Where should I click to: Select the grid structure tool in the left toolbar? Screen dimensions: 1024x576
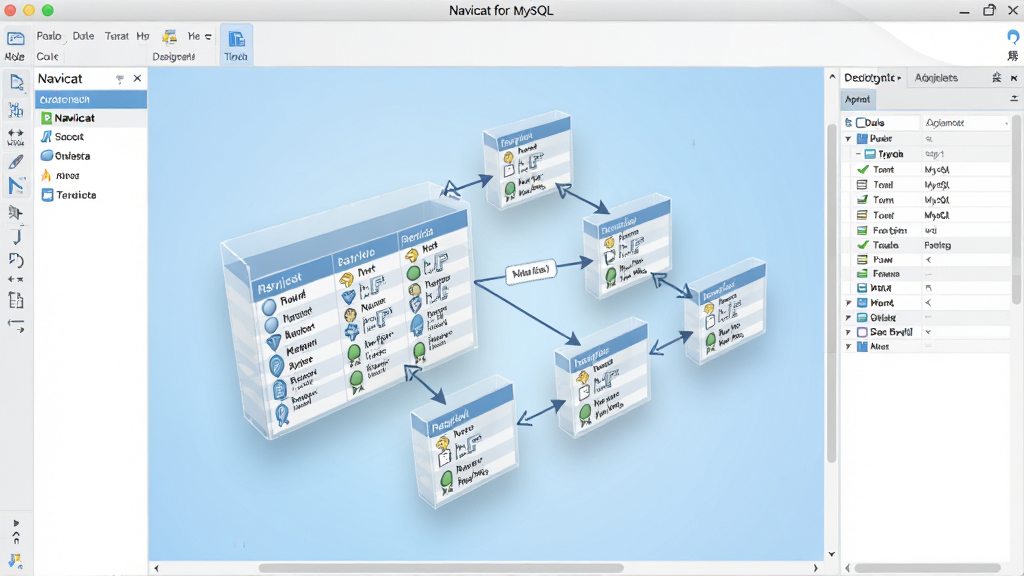click(16, 110)
